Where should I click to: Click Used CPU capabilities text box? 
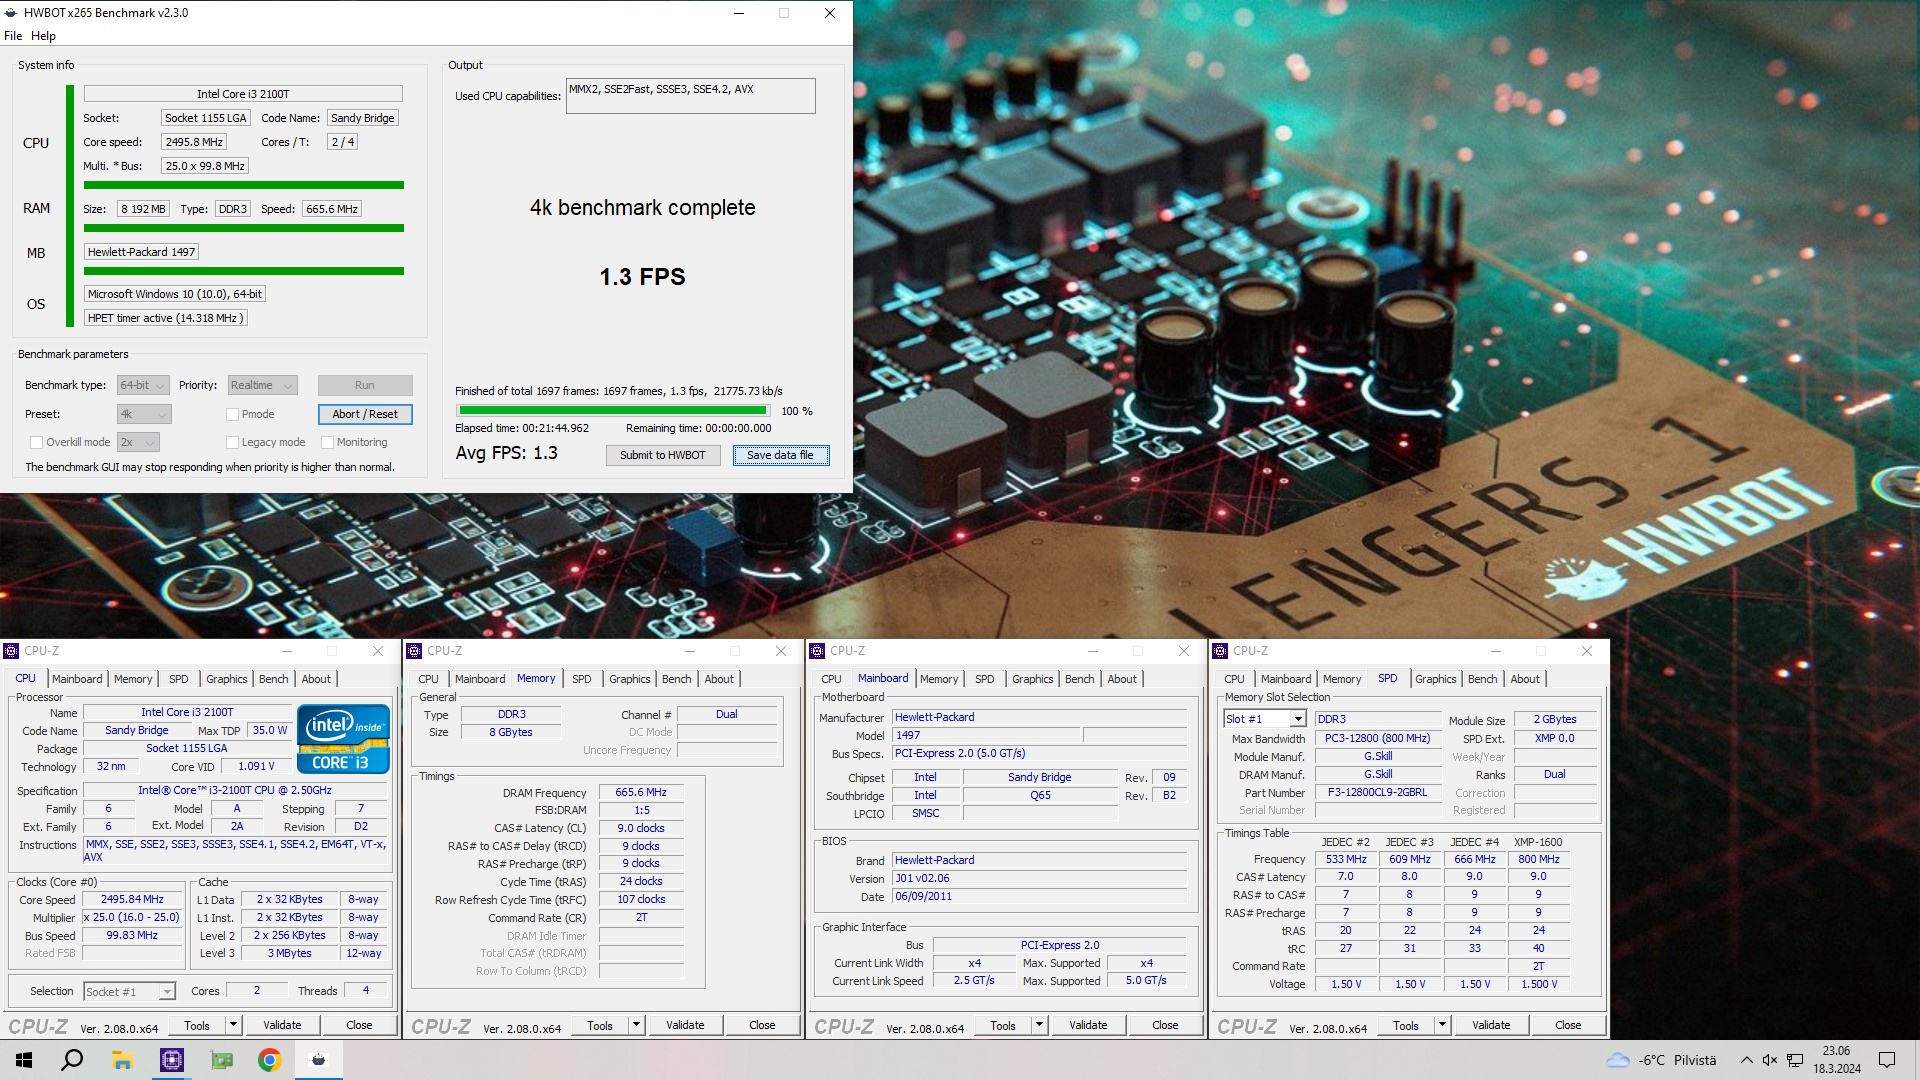point(690,96)
